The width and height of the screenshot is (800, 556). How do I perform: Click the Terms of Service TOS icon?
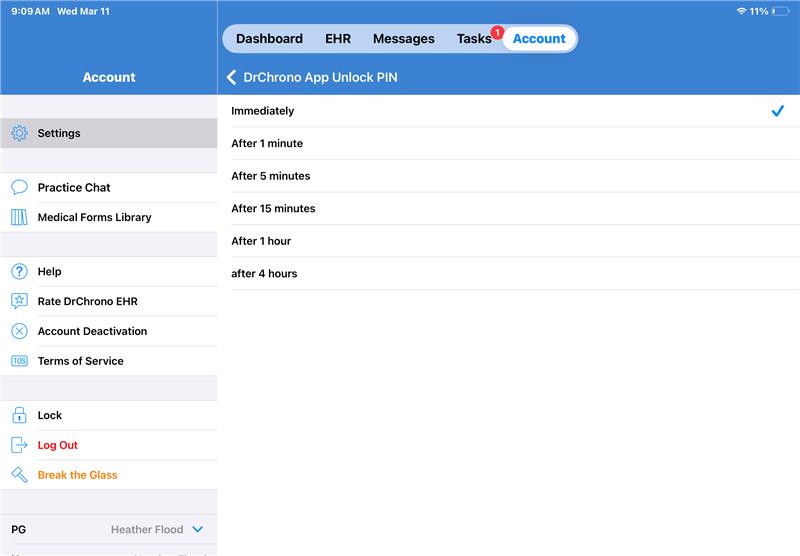pos(19,361)
